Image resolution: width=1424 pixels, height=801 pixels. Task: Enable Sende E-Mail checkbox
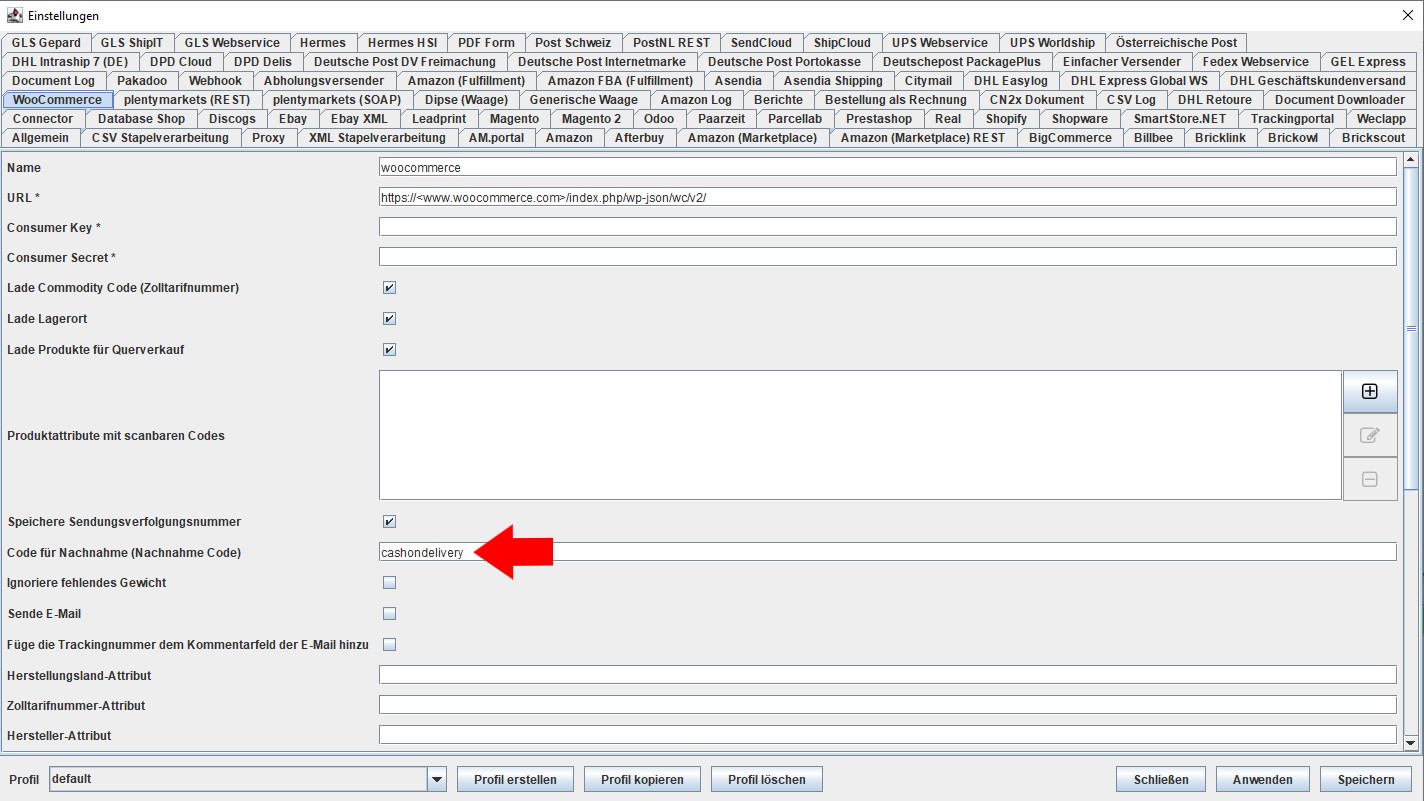(x=390, y=614)
